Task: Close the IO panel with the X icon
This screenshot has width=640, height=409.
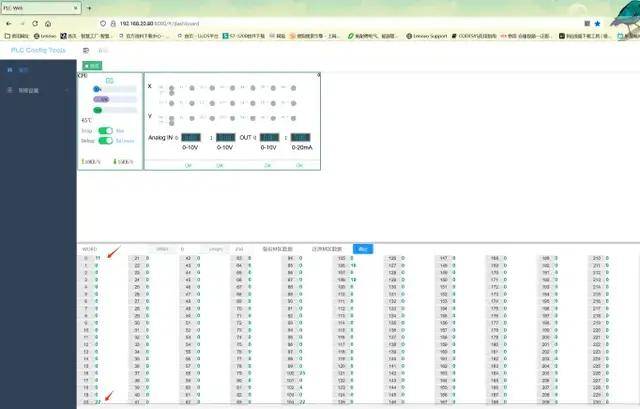Action: [x=318, y=76]
